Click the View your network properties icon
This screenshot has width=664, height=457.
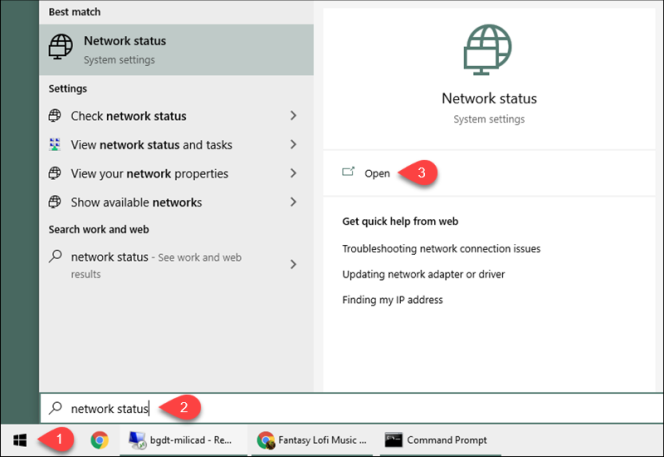pyautogui.click(x=56, y=174)
